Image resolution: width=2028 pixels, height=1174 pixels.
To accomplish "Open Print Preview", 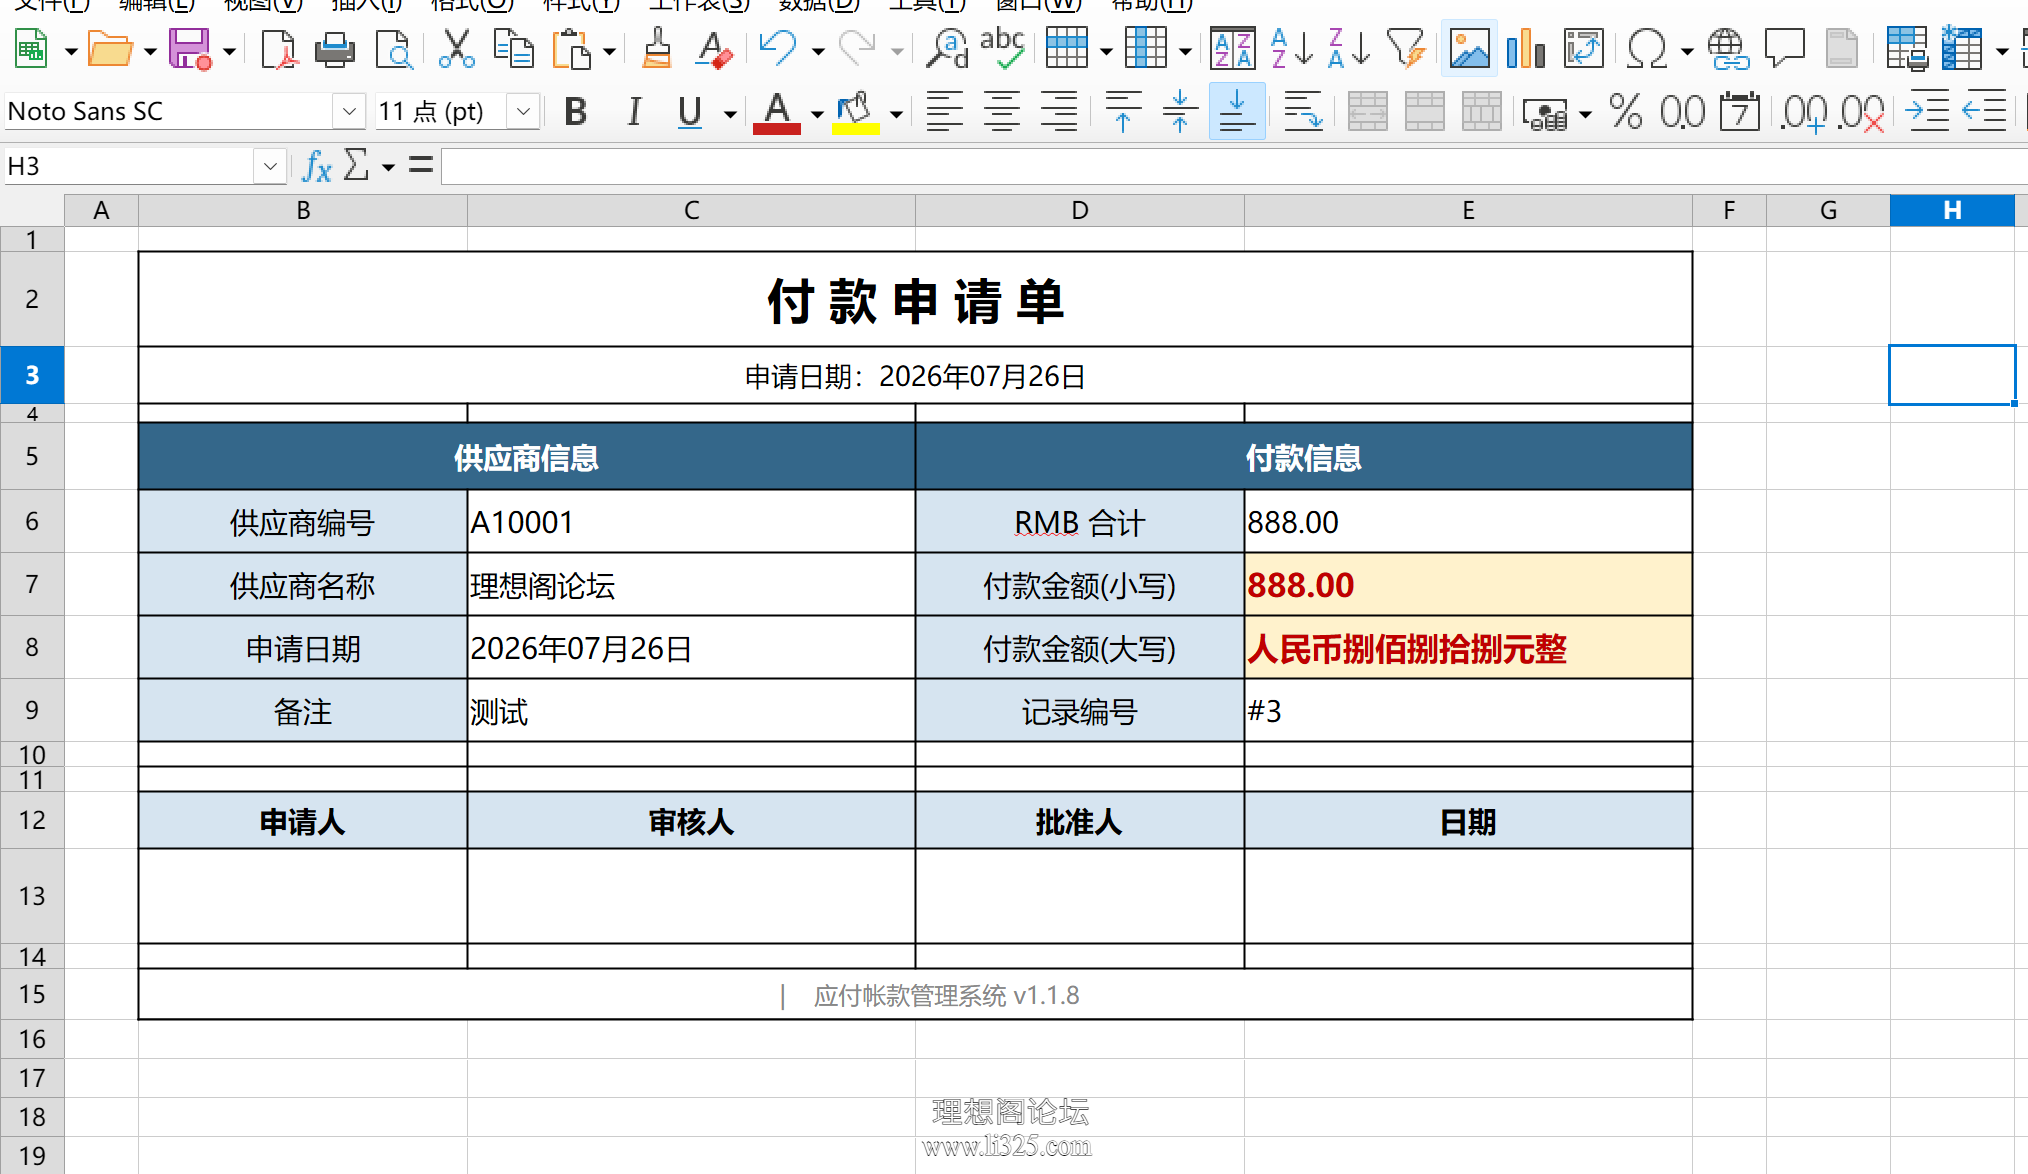I will point(393,48).
